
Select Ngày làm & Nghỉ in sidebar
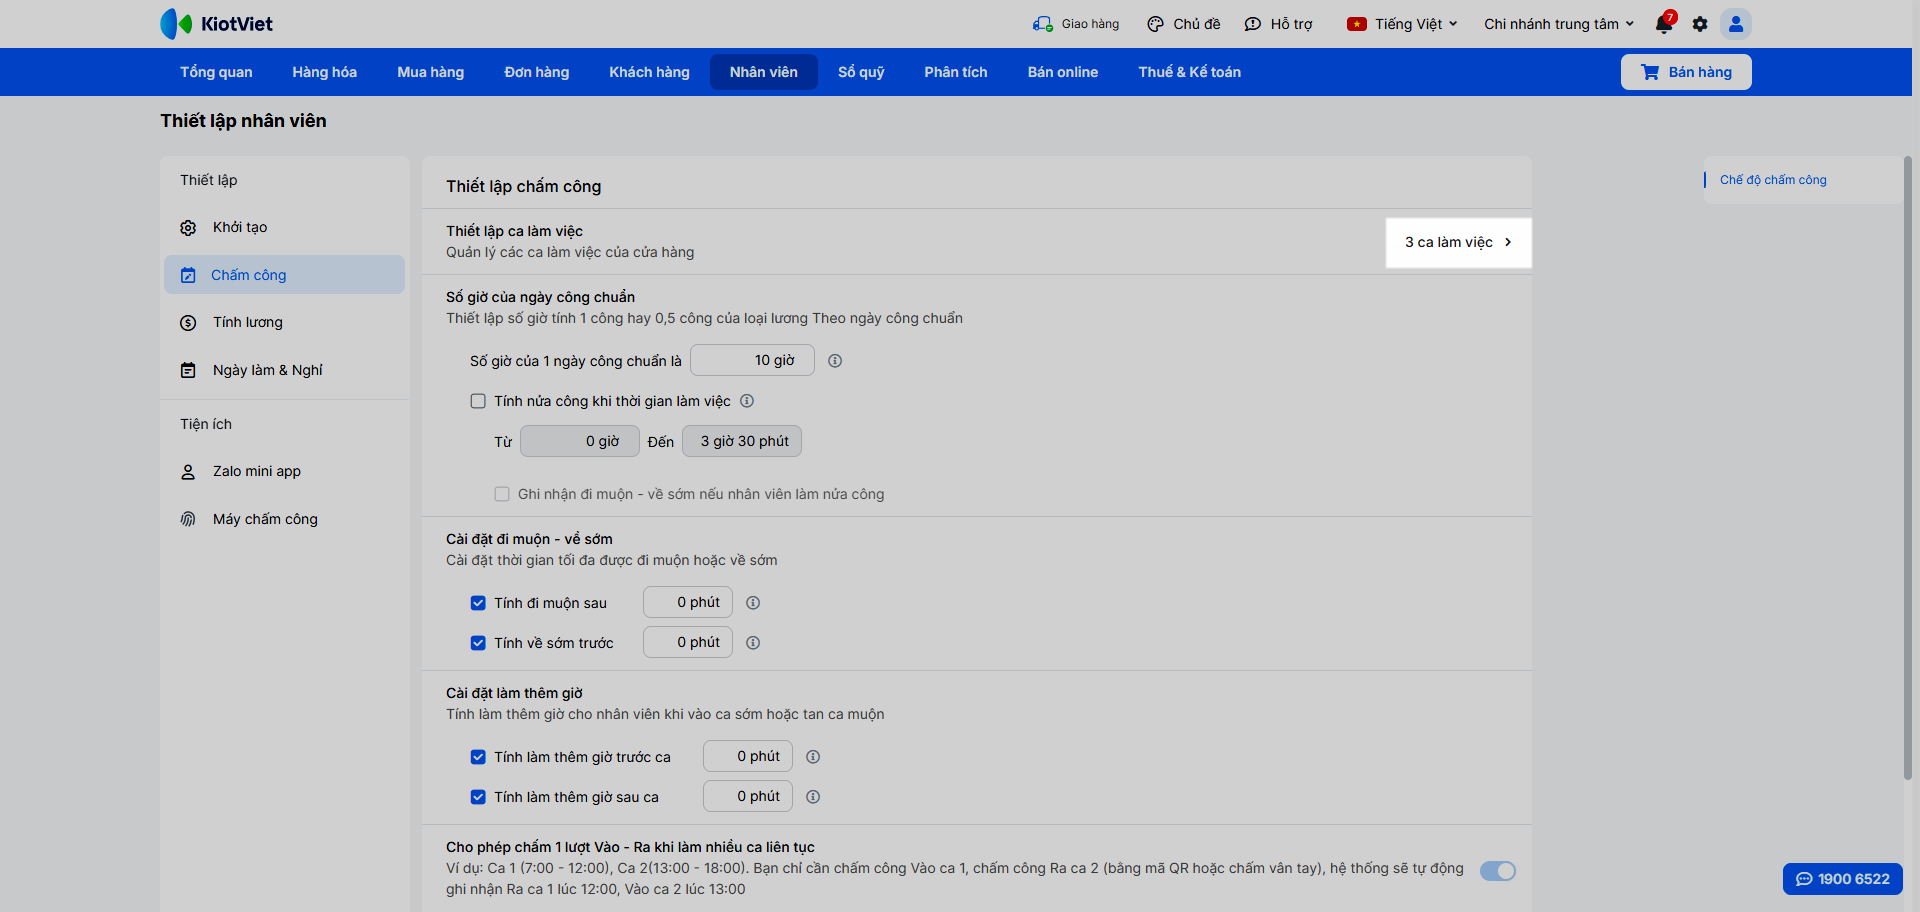point(284,370)
